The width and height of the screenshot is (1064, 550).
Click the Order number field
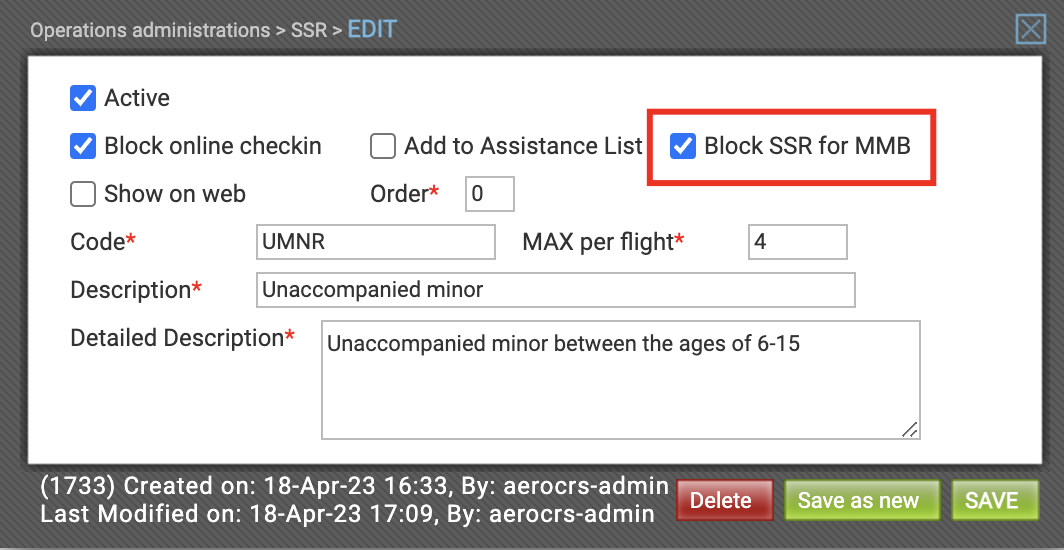point(490,194)
